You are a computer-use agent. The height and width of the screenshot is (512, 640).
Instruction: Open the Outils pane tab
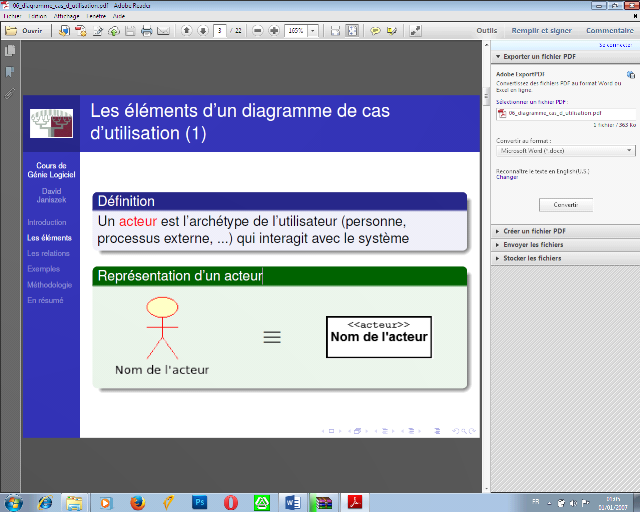[487, 31]
